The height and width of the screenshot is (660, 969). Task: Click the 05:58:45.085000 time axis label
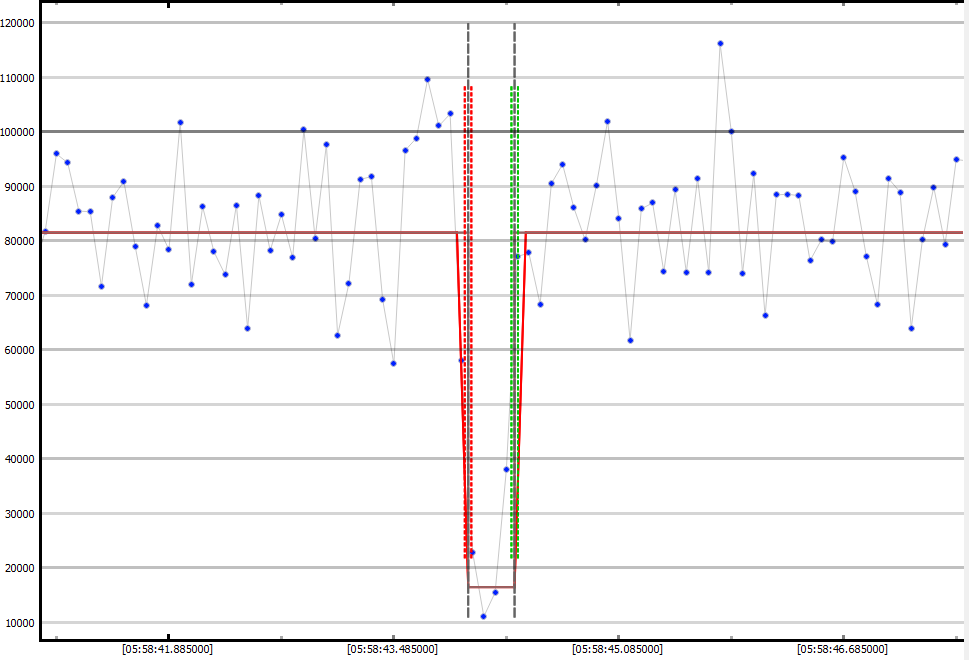[x=617, y=648]
